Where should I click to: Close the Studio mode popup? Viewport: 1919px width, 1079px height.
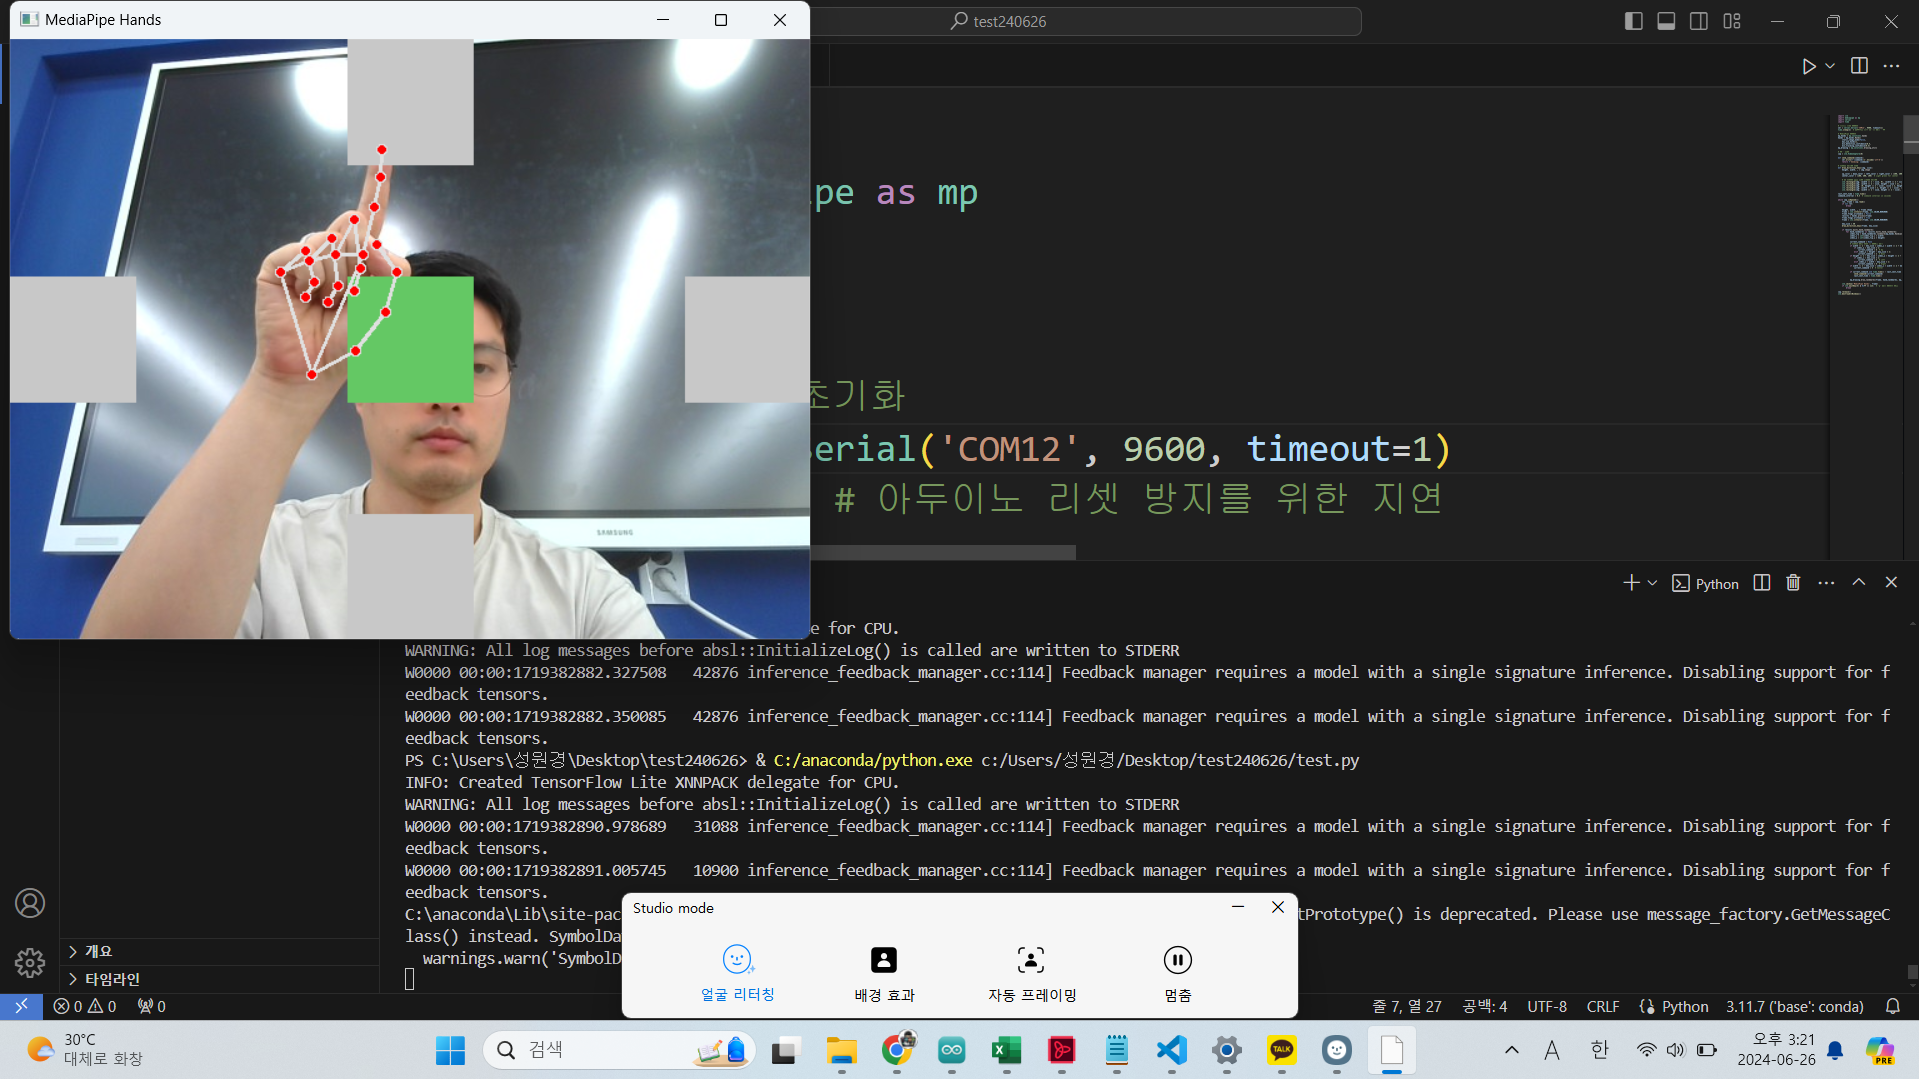coord(1278,907)
